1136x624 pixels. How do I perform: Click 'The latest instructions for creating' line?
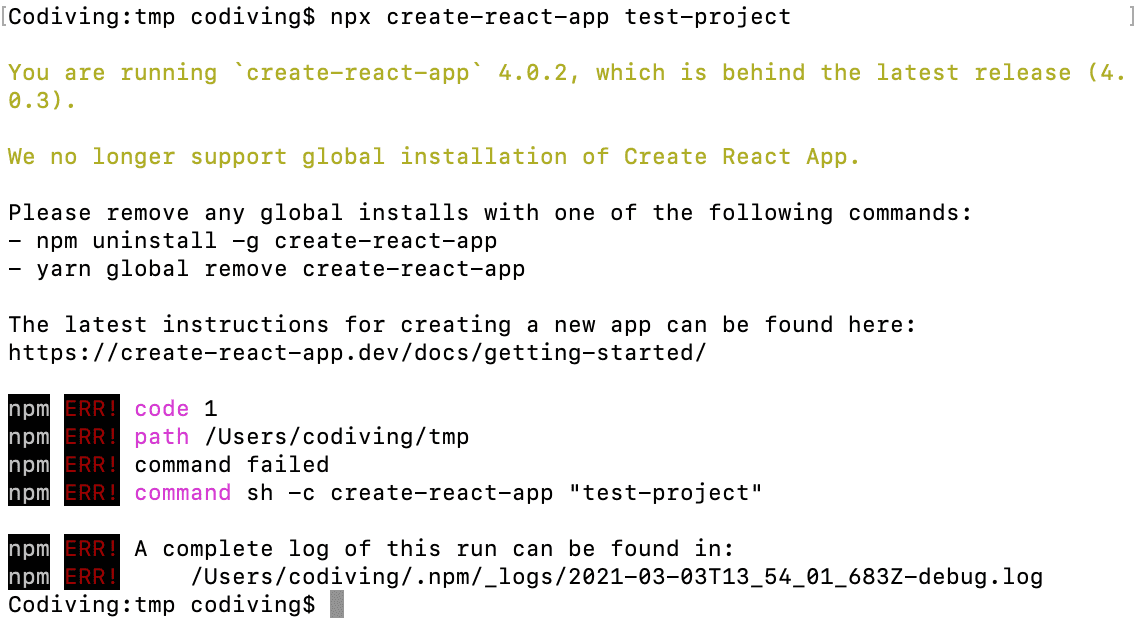click(x=462, y=325)
